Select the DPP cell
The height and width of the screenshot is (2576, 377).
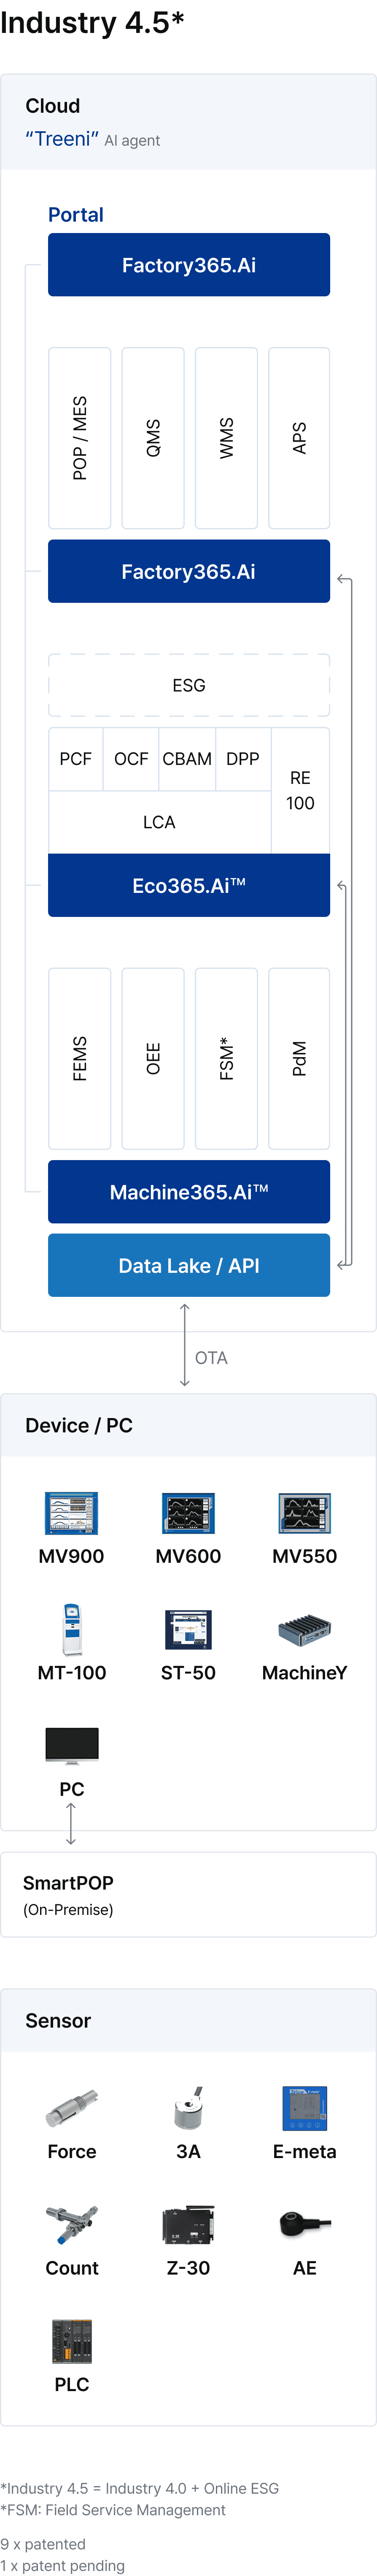tap(243, 759)
